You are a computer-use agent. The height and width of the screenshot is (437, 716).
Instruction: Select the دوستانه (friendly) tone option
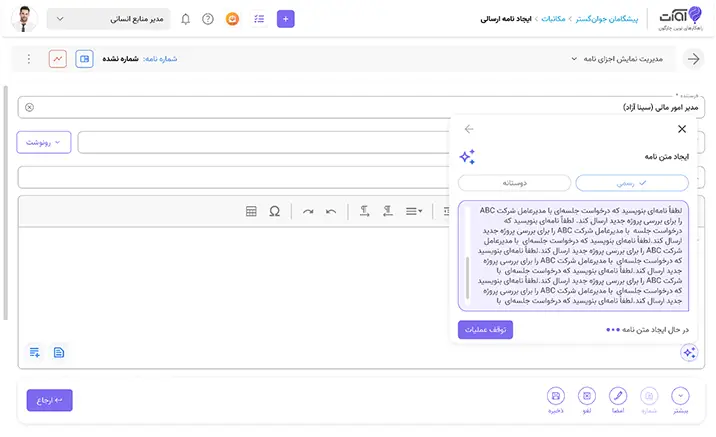(x=514, y=183)
